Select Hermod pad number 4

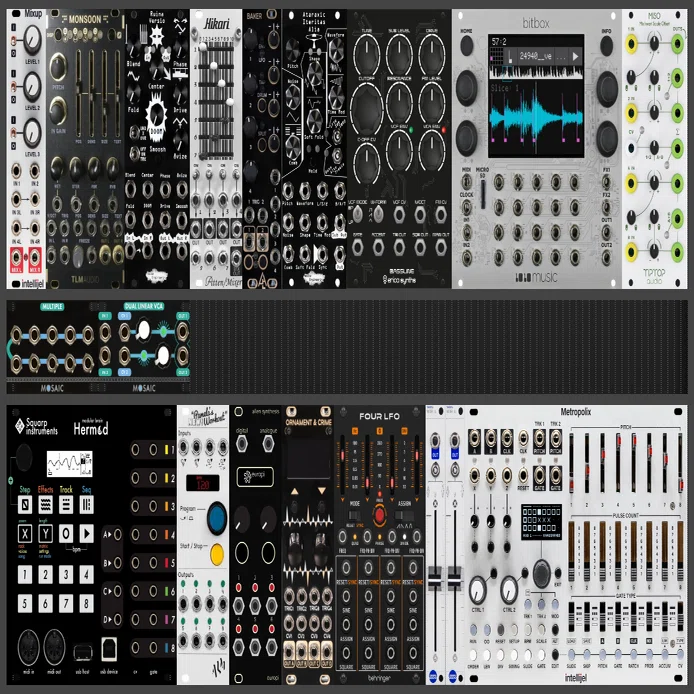coord(86,574)
